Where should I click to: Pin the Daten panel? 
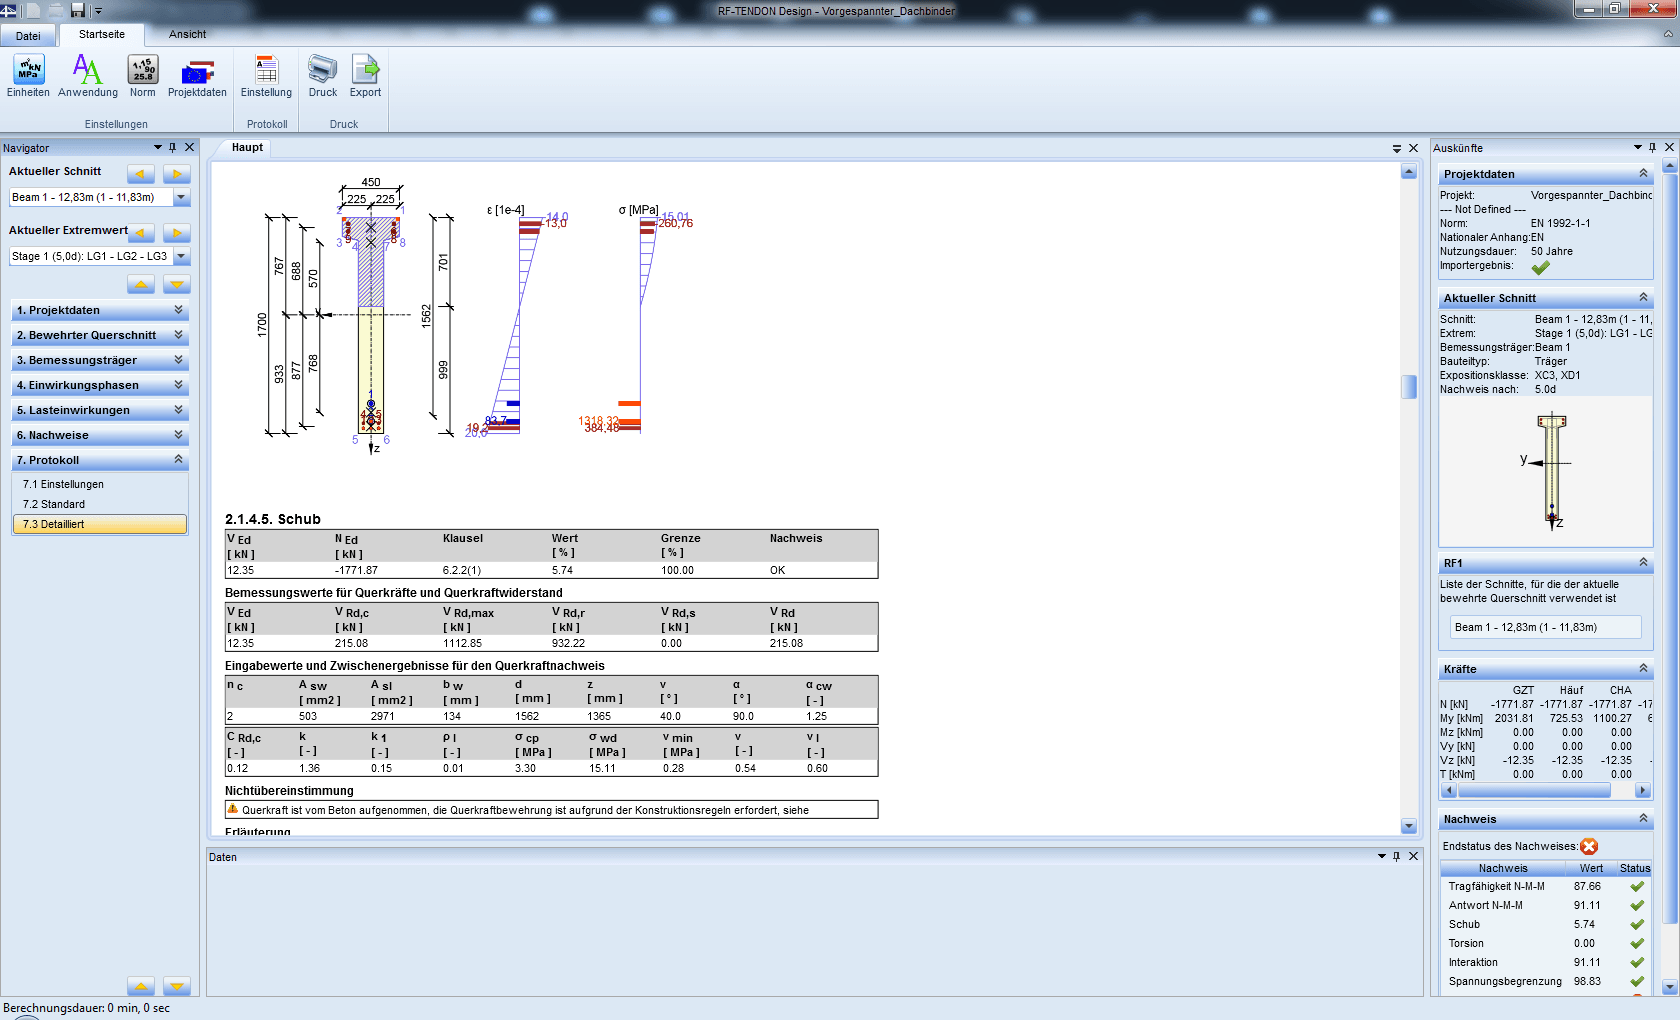point(1397,856)
